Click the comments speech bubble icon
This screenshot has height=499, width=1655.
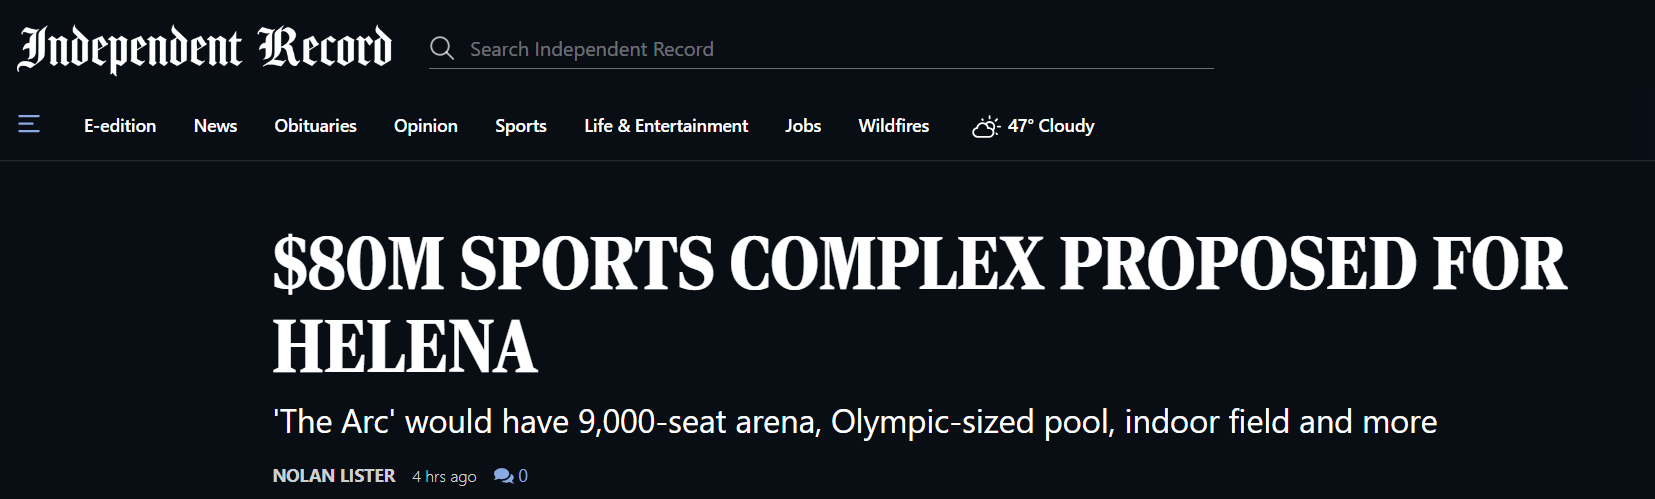[x=503, y=476]
